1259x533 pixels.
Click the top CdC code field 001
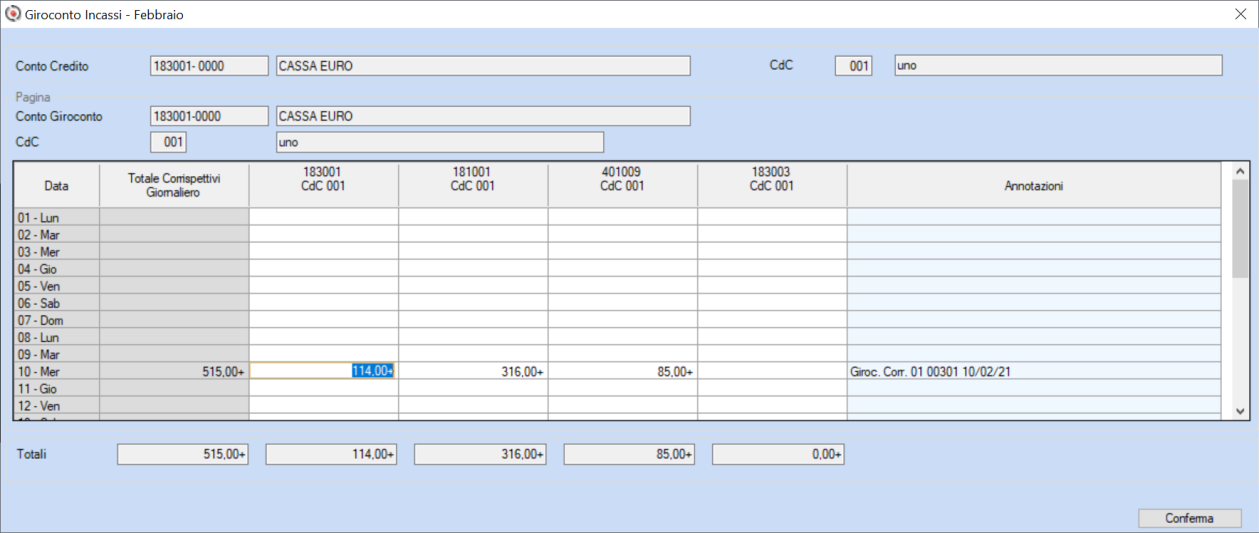pyautogui.click(x=853, y=66)
